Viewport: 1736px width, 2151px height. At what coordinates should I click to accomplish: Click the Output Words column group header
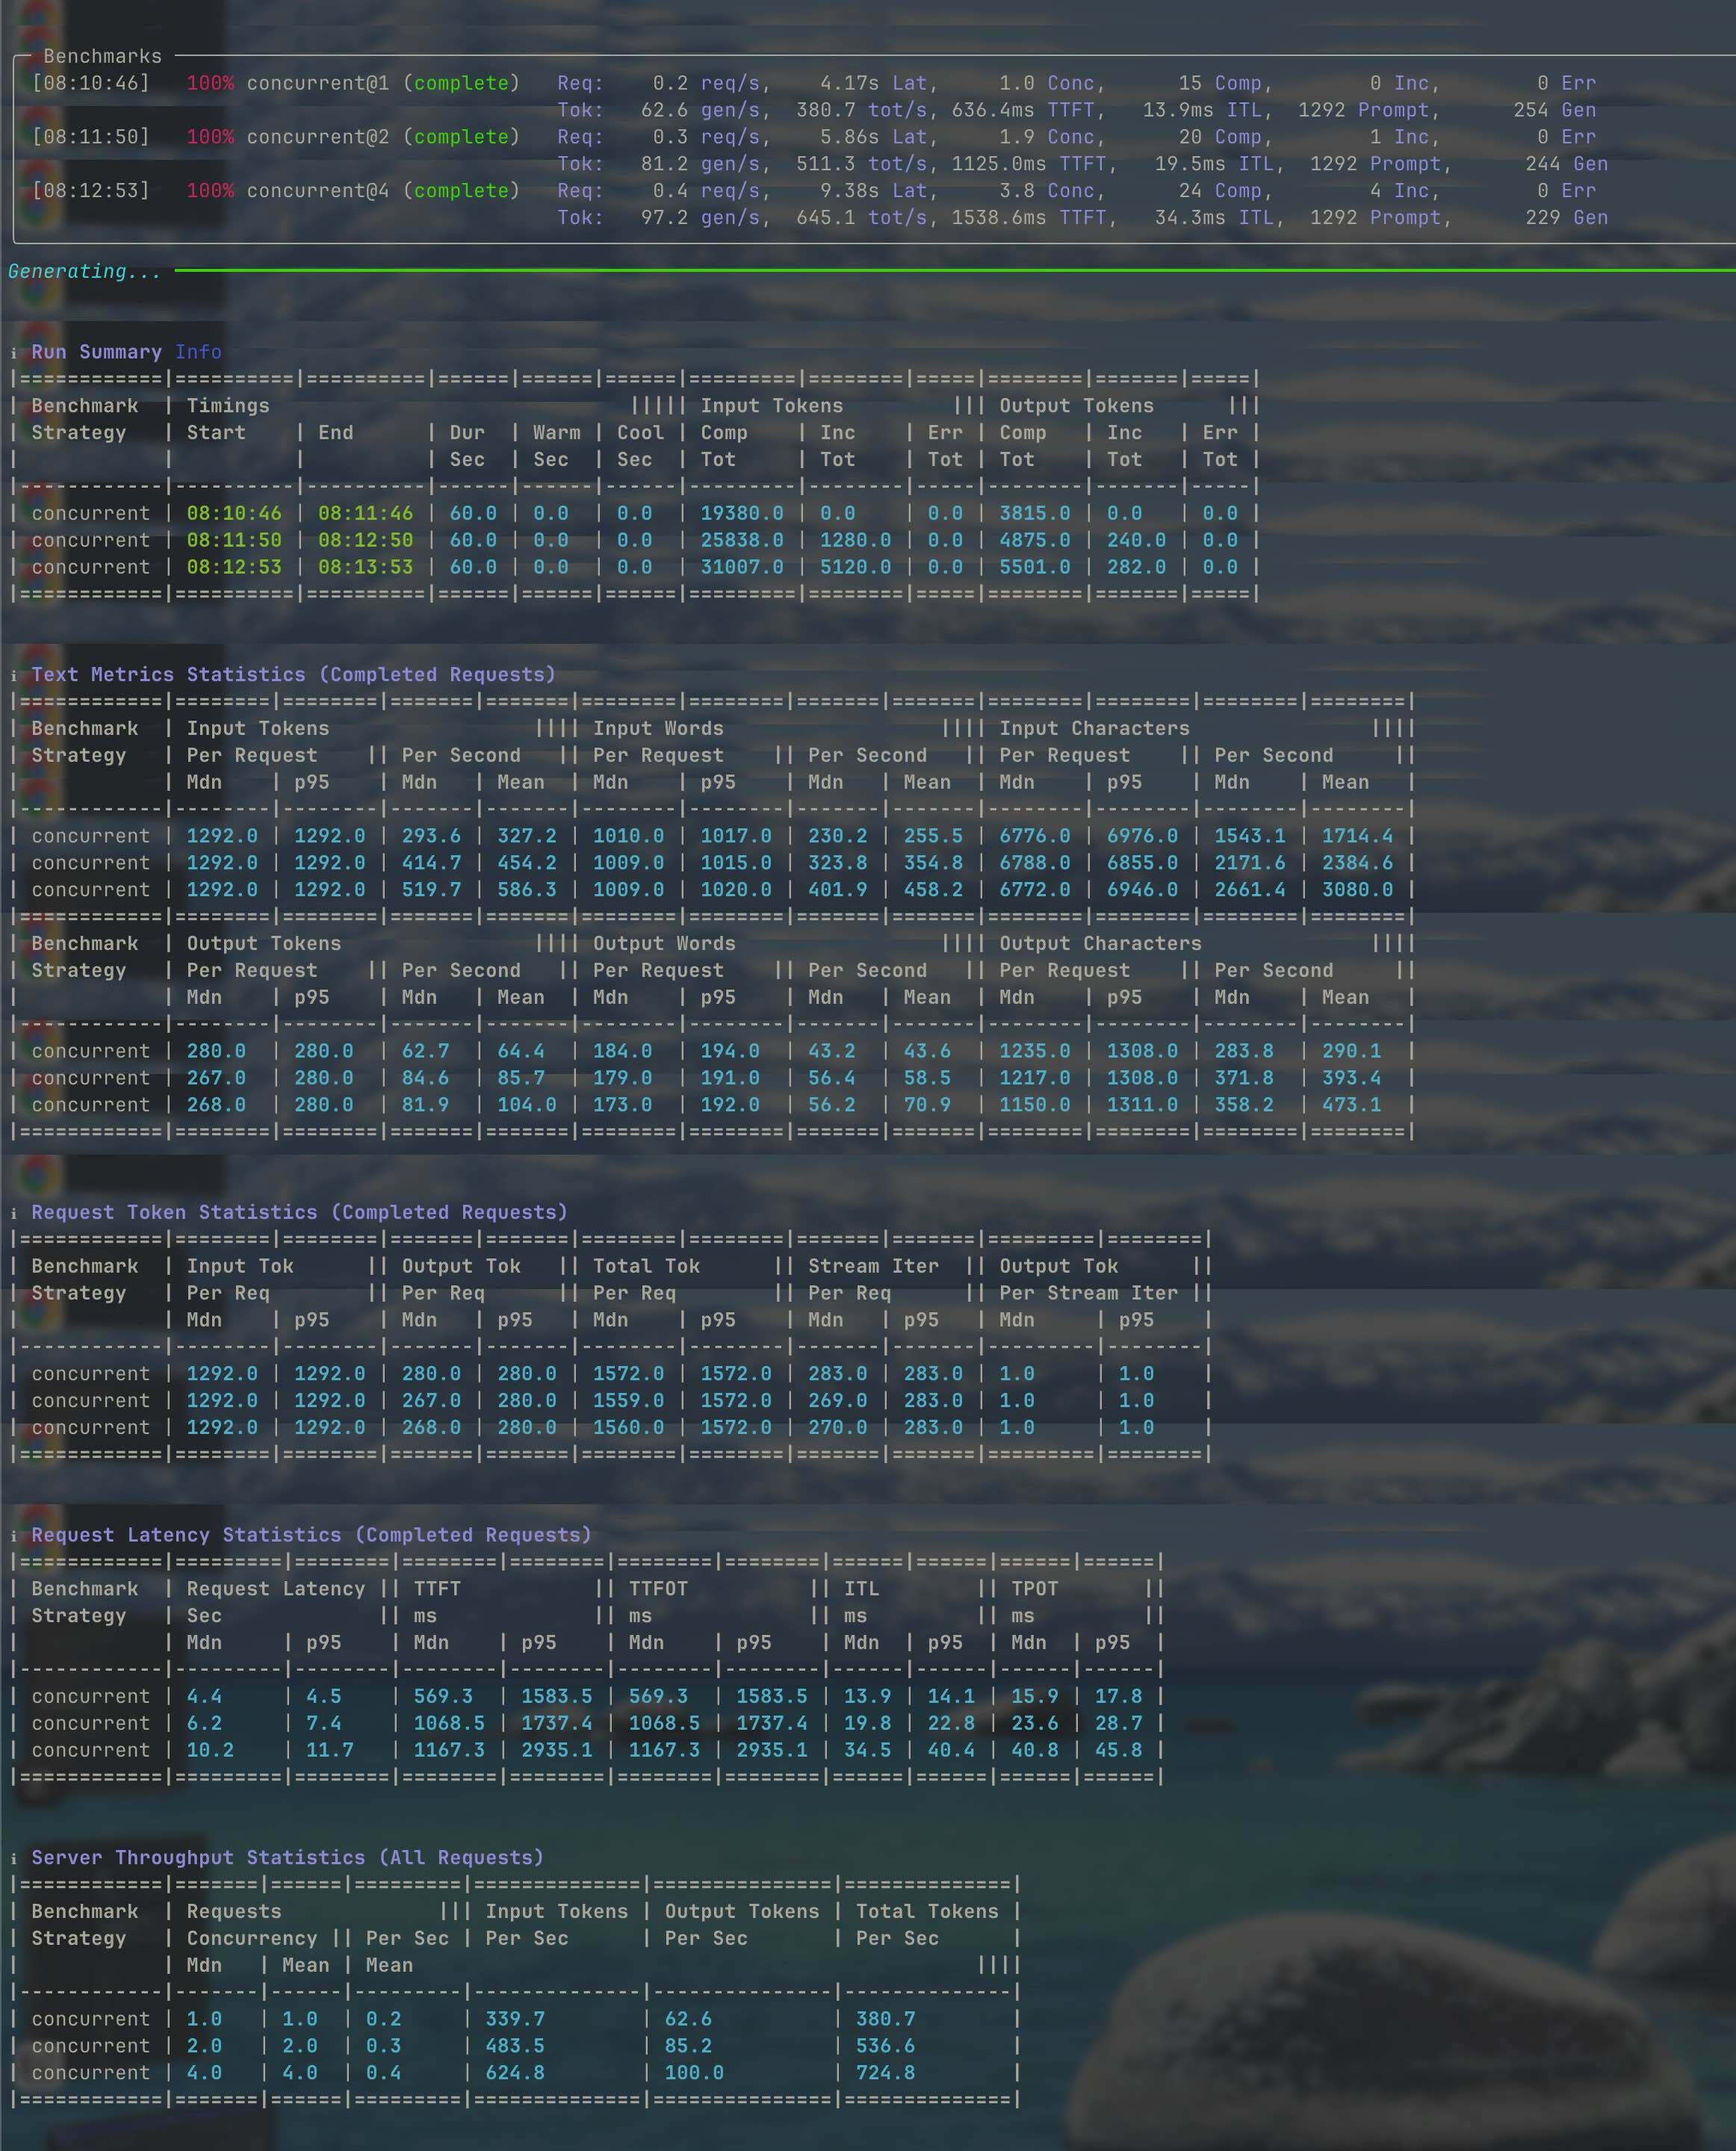pyautogui.click(x=664, y=944)
